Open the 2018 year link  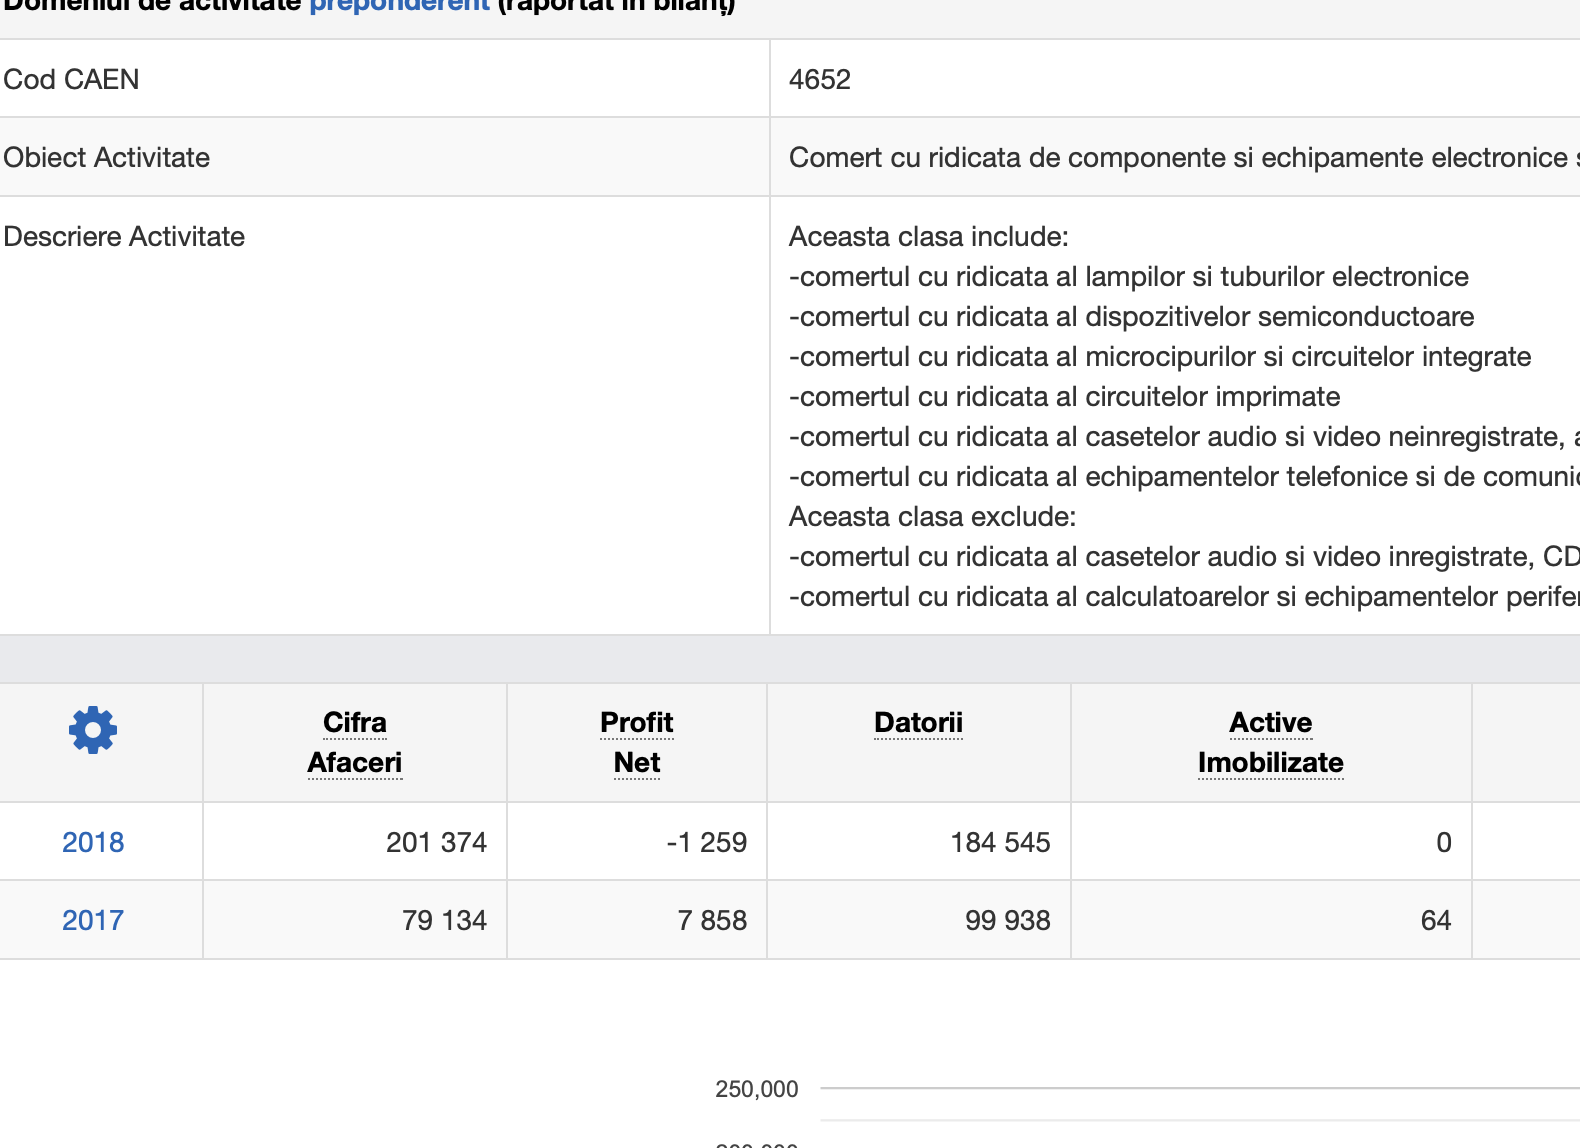coord(93,842)
